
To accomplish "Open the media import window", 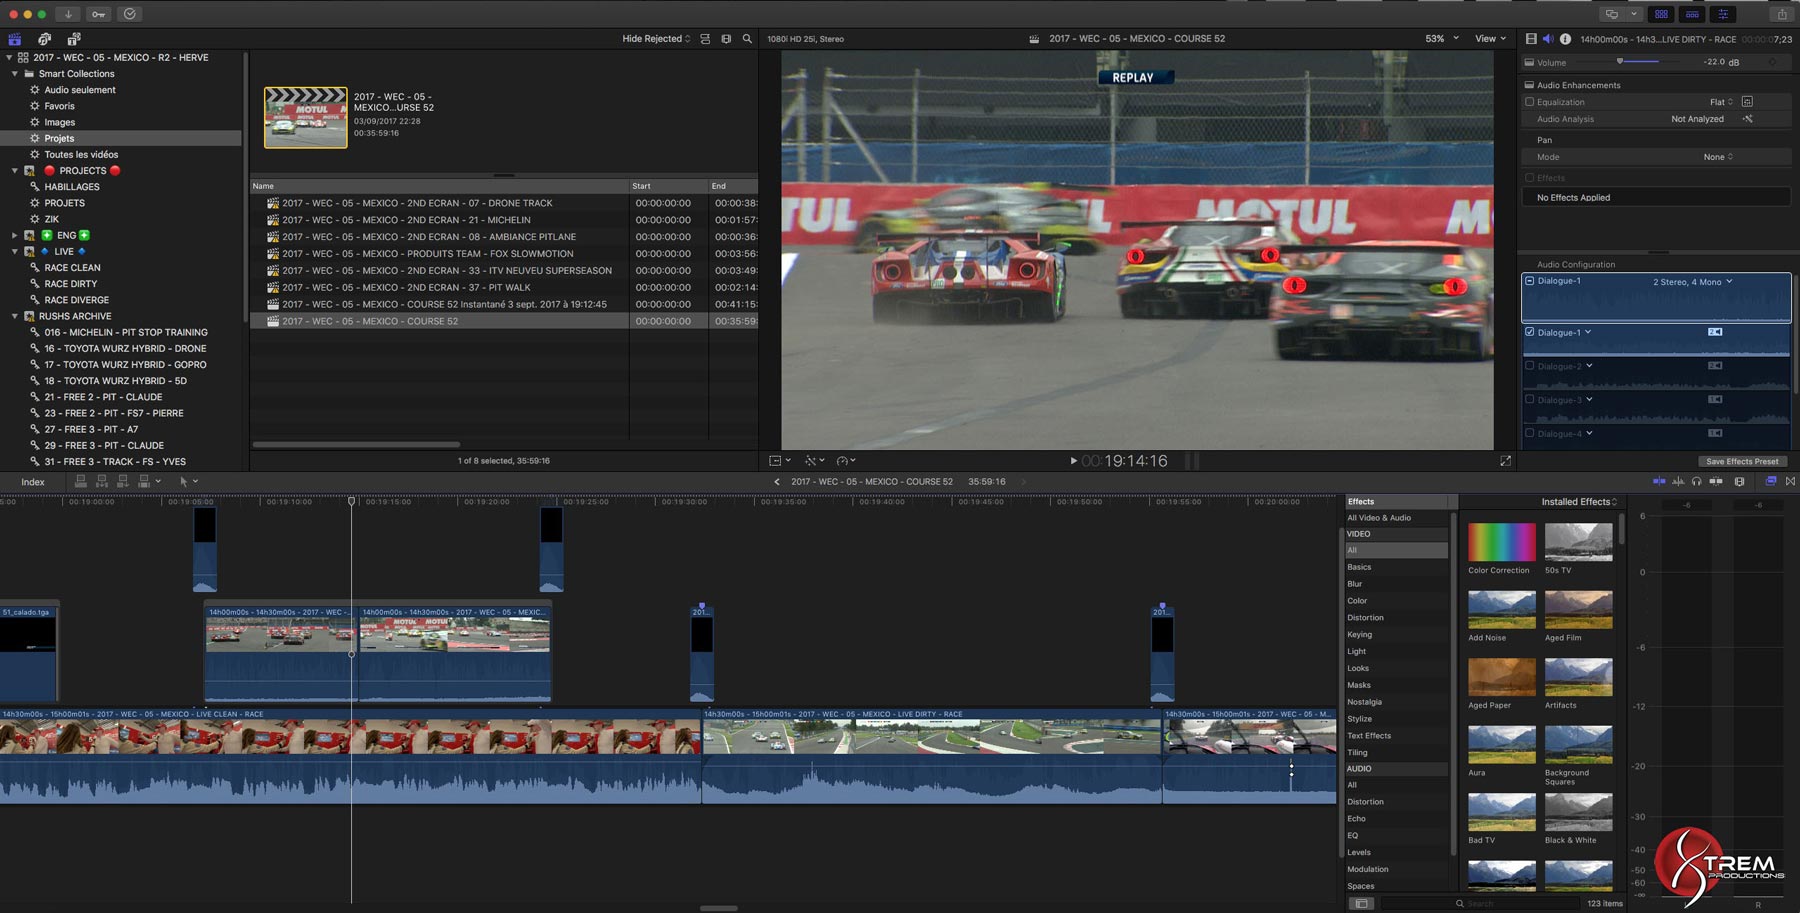I will click(x=68, y=14).
